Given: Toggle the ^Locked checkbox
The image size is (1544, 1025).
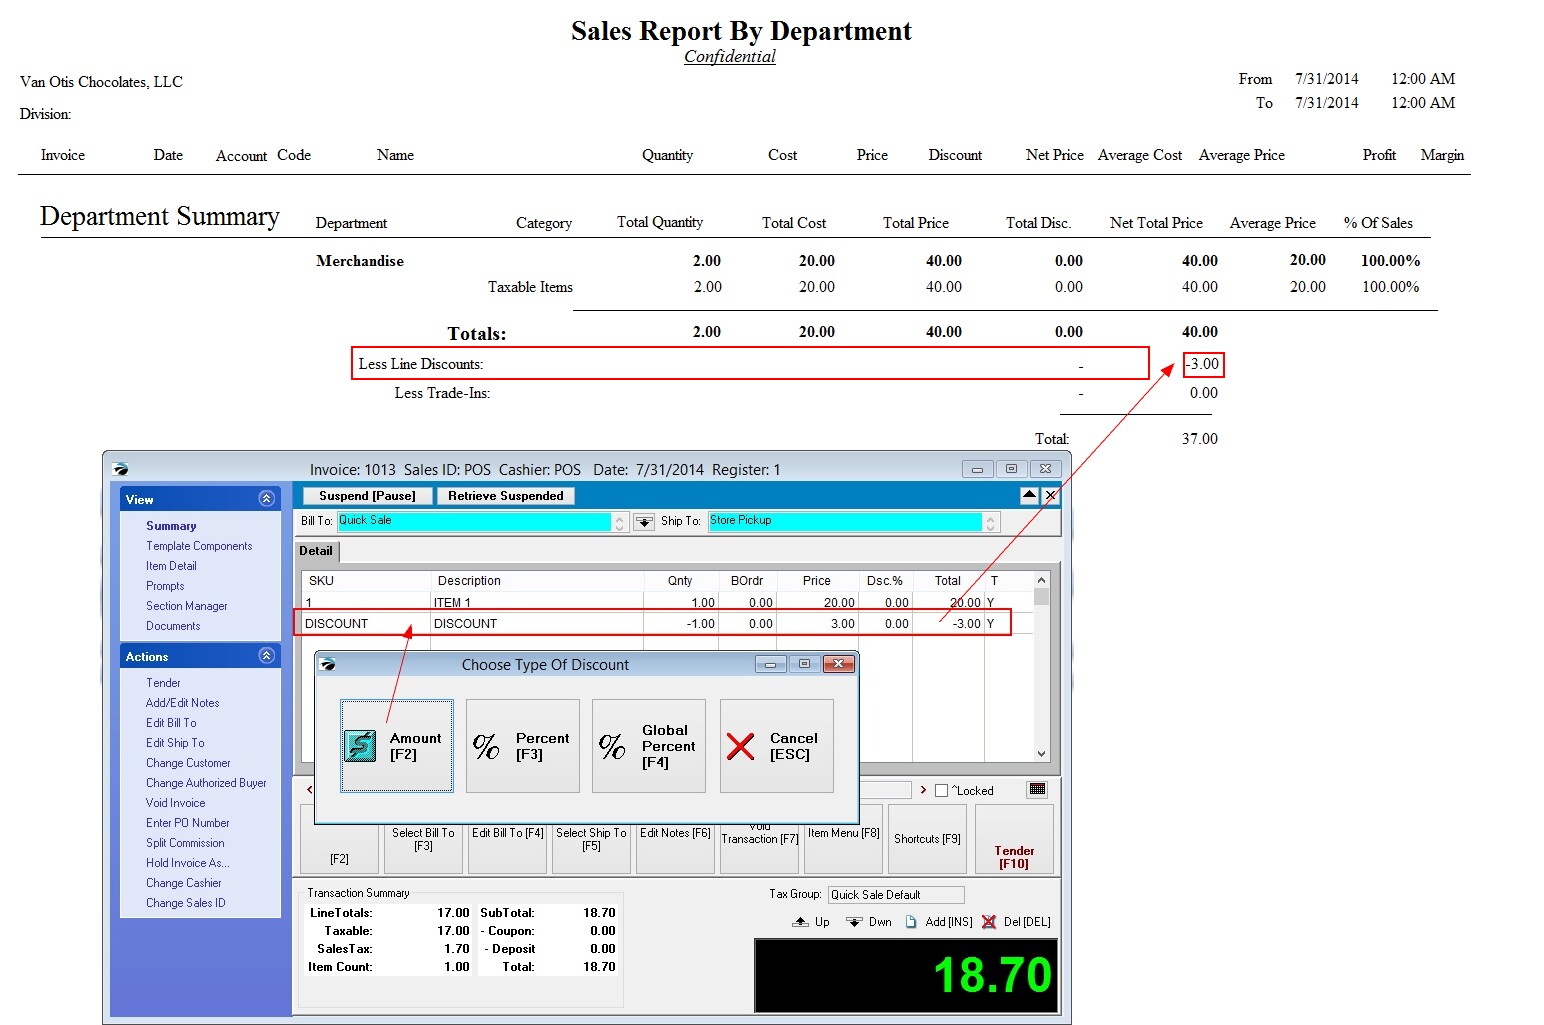Looking at the screenshot, I should (x=941, y=791).
